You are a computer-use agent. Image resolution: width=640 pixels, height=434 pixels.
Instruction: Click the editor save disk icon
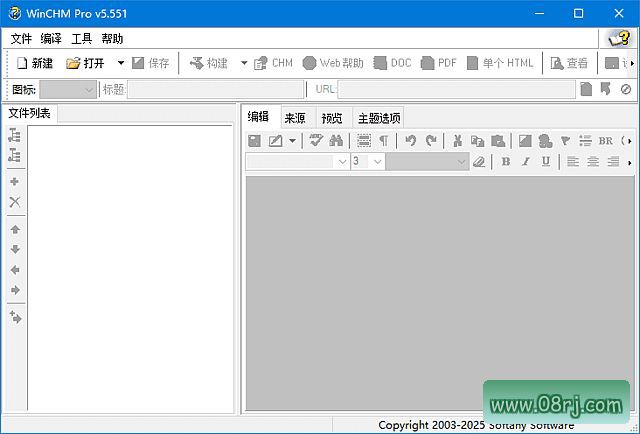tap(254, 141)
